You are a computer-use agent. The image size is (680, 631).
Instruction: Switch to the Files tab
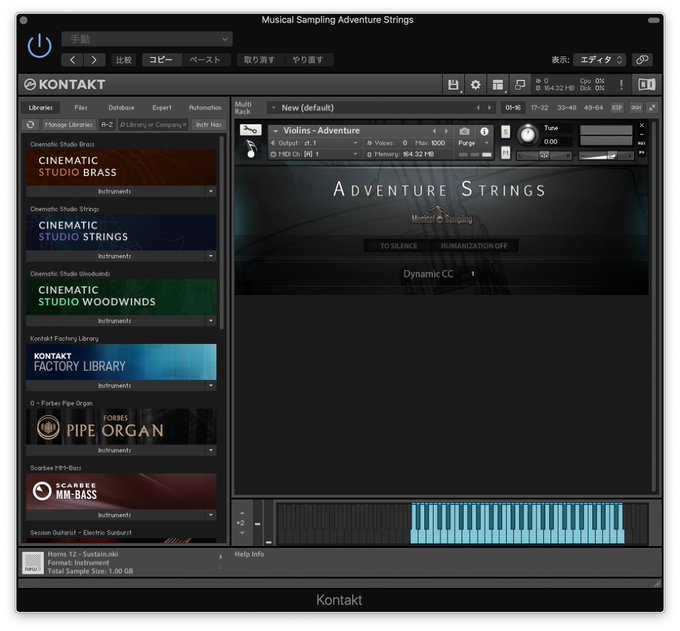point(81,108)
